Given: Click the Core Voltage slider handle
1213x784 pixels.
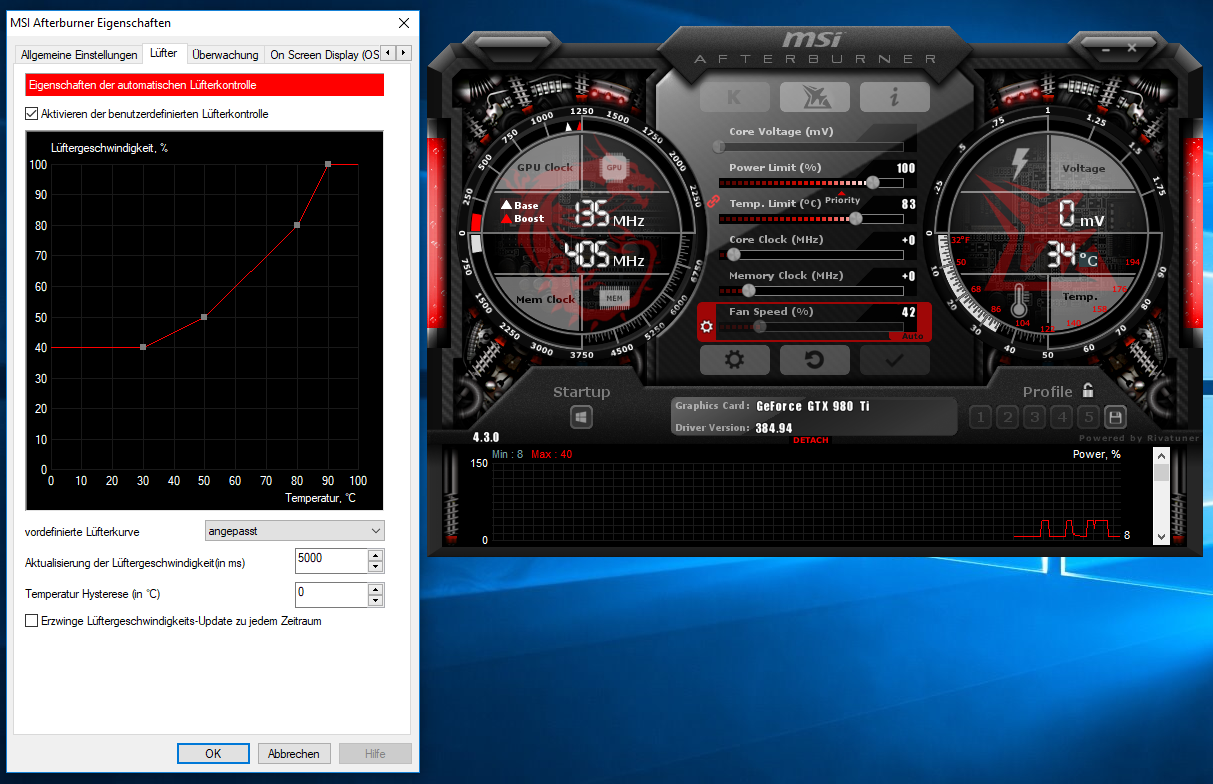Looking at the screenshot, I should (719, 147).
